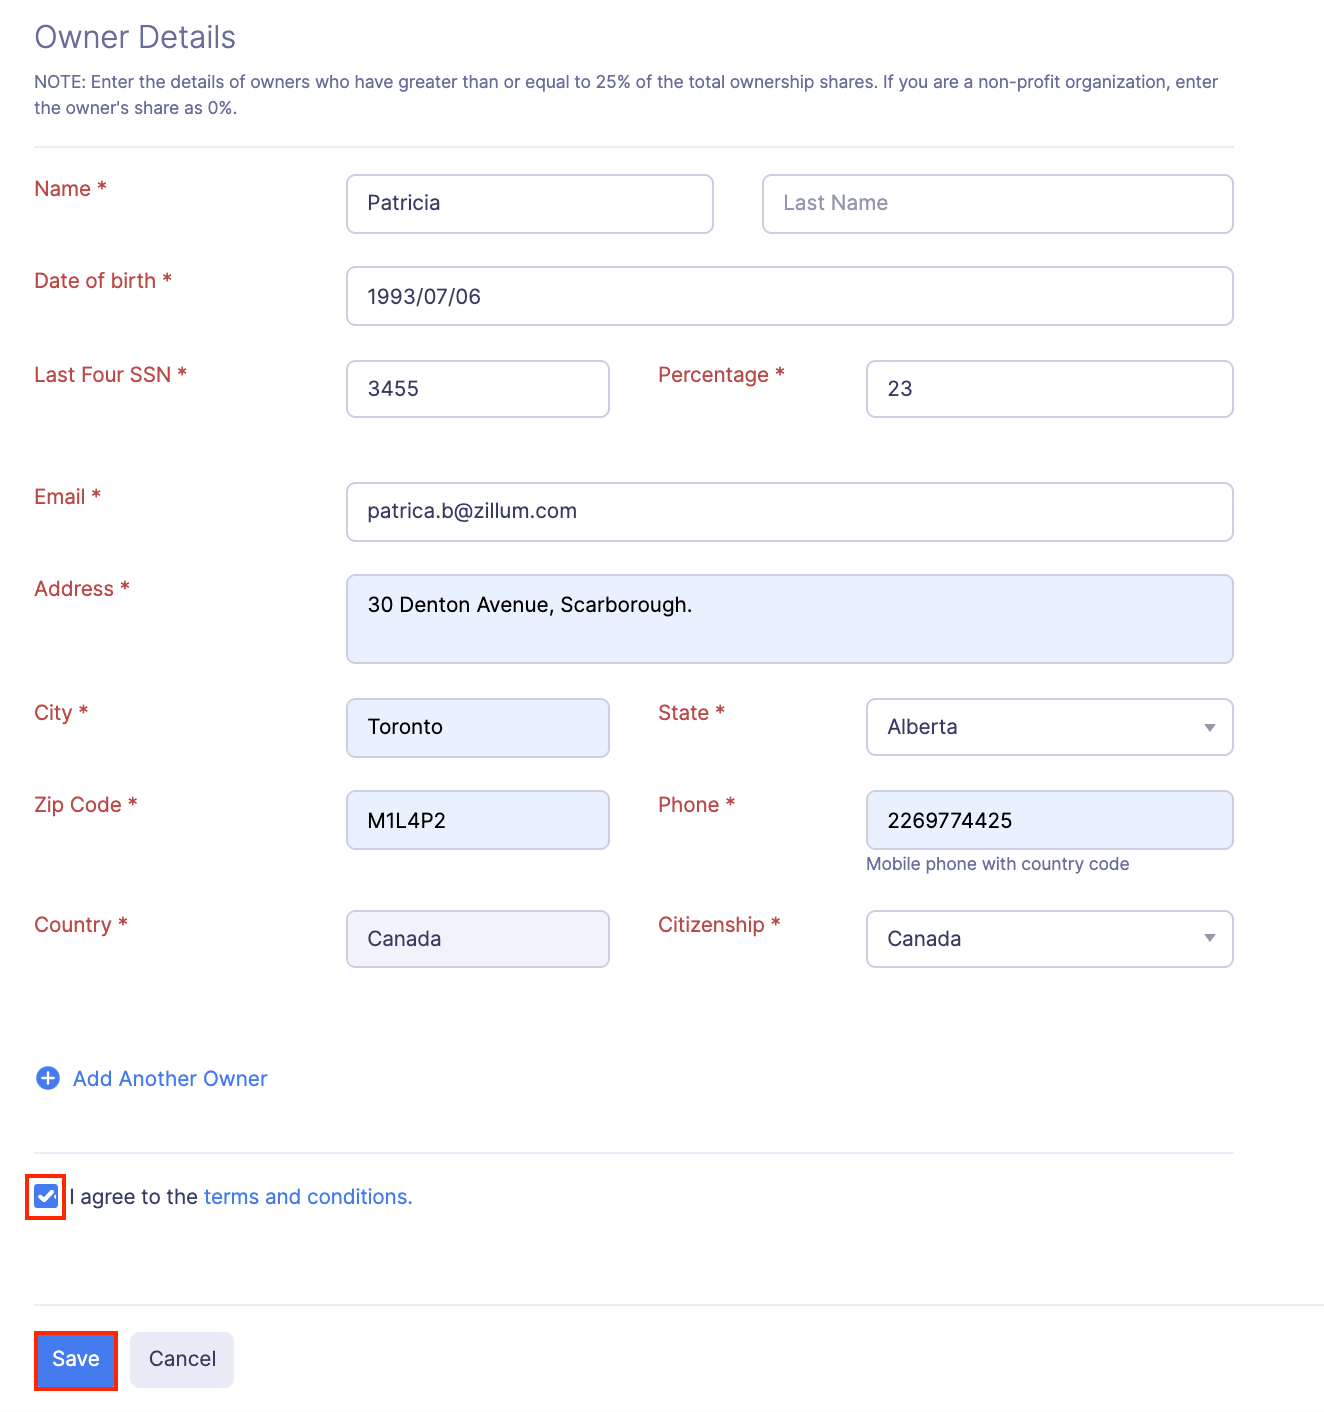Click the City field containing Toronto
The height and width of the screenshot is (1412, 1324).
477,727
